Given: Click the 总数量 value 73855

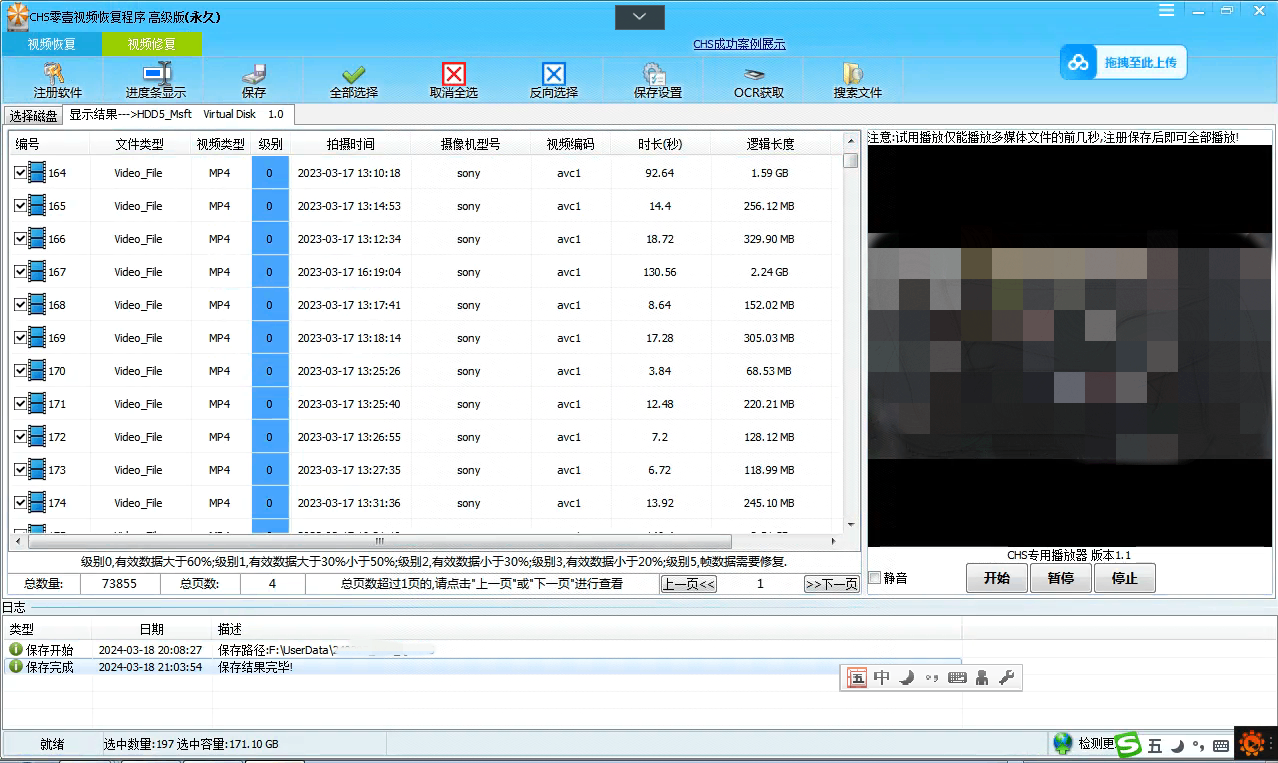Looking at the screenshot, I should (120, 584).
